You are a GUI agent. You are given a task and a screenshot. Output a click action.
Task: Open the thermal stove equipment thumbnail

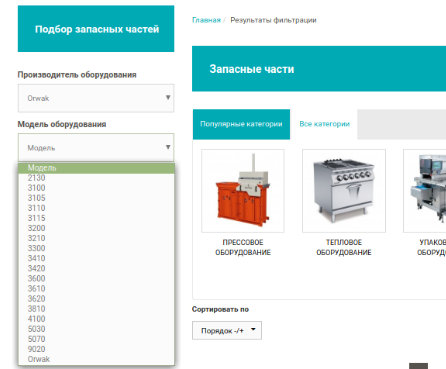[344, 191]
